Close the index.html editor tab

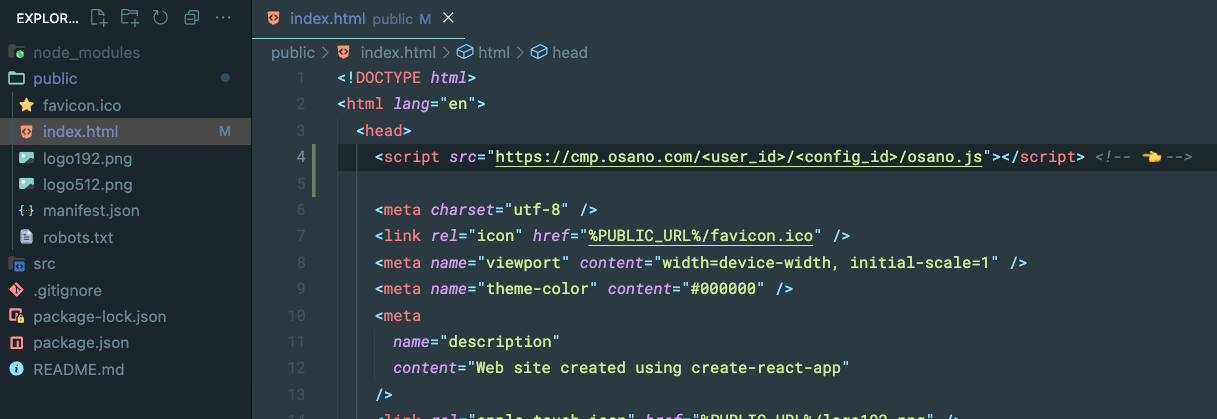tap(447, 18)
